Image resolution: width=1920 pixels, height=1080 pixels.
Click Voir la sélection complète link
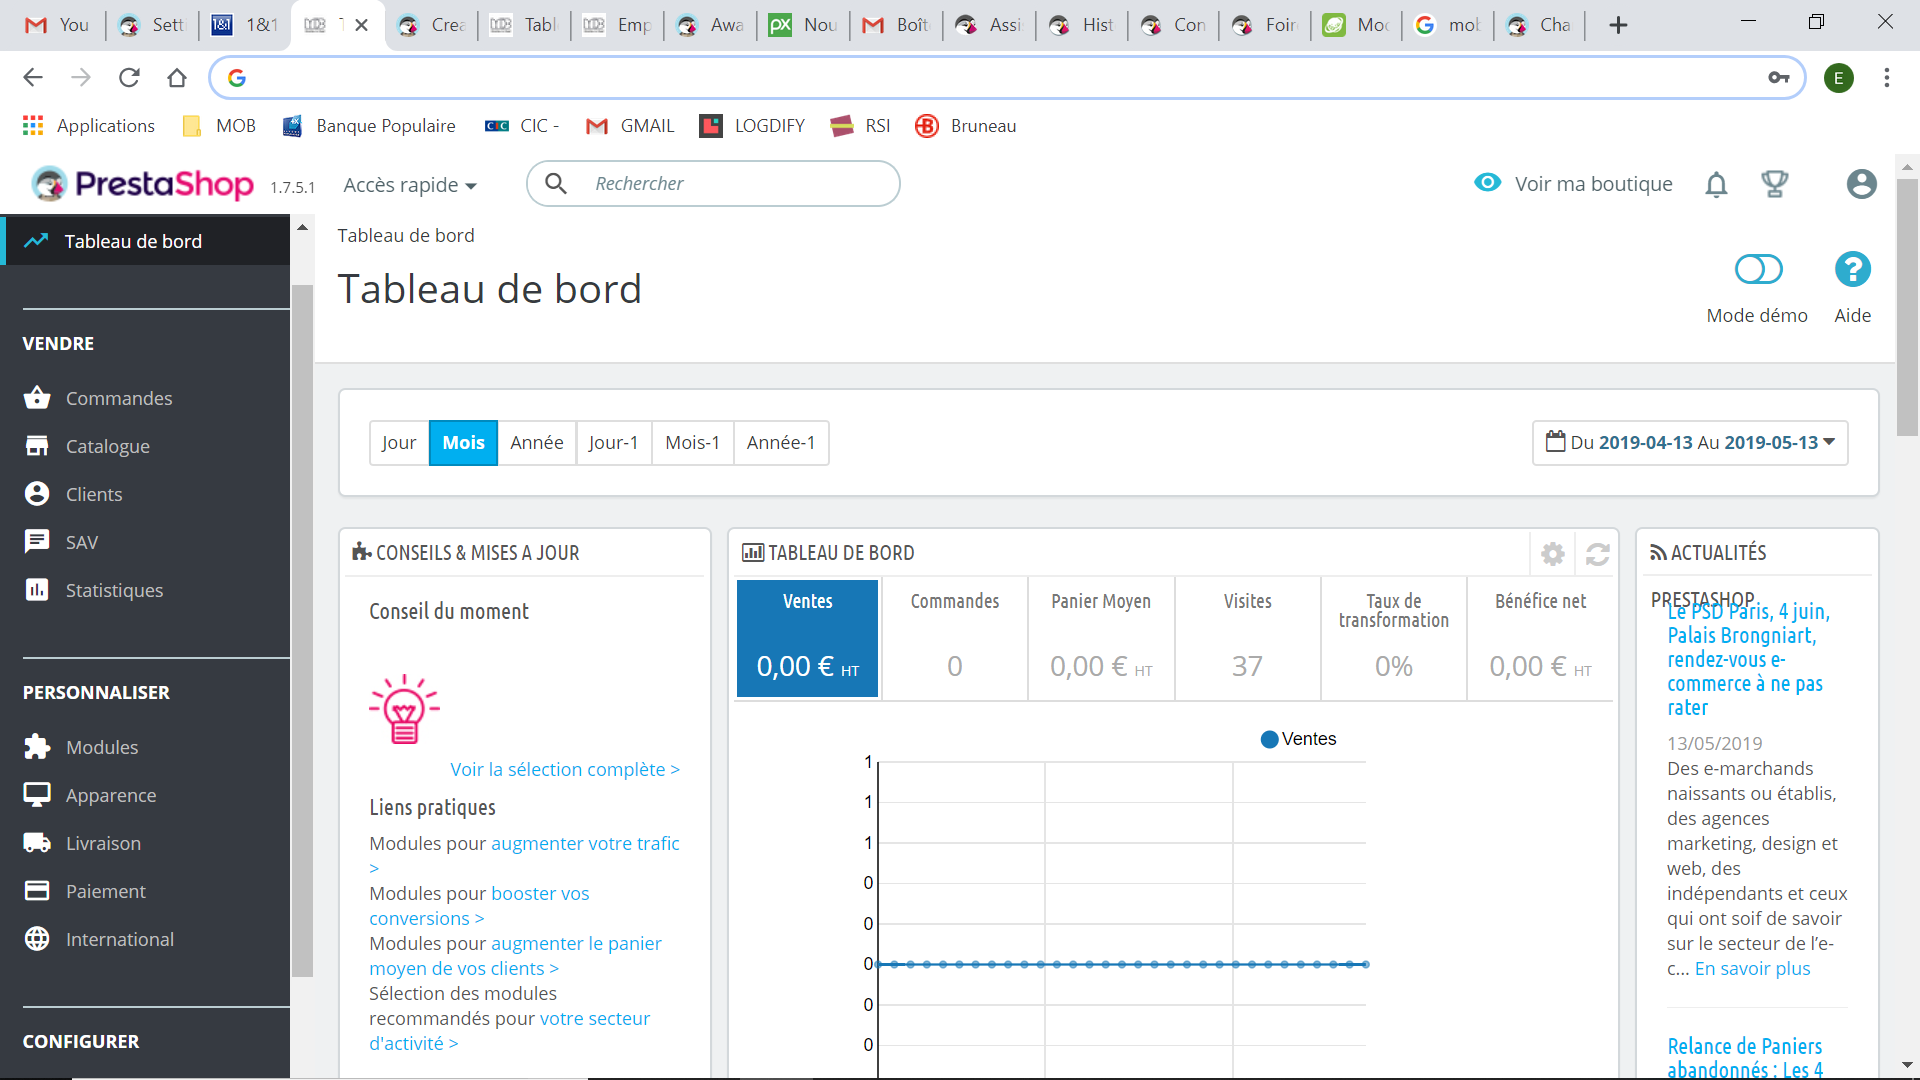(564, 769)
